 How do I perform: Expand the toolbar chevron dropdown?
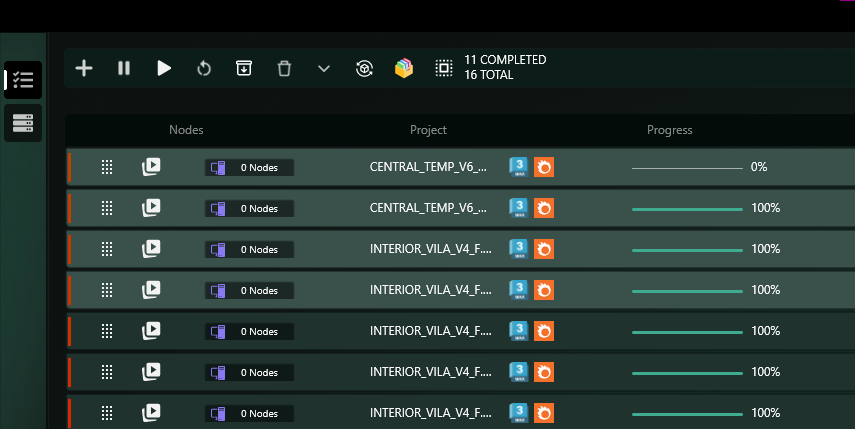click(x=324, y=69)
